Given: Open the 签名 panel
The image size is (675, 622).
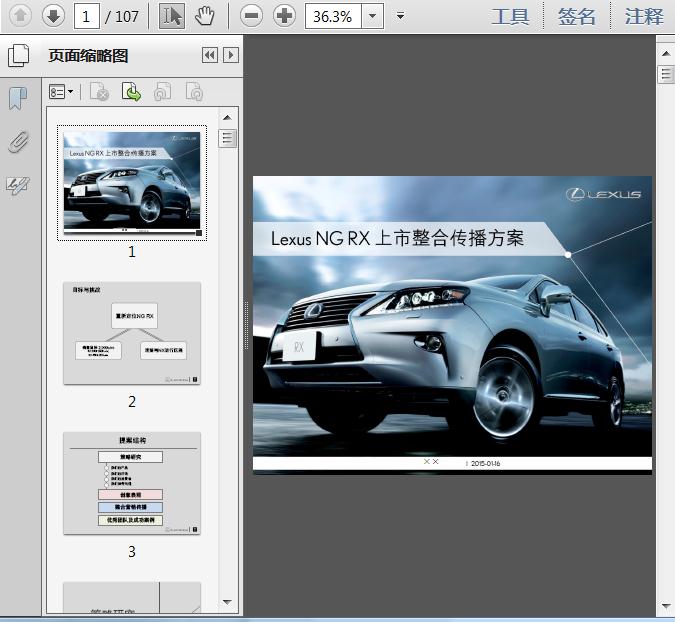Looking at the screenshot, I should 577,16.
